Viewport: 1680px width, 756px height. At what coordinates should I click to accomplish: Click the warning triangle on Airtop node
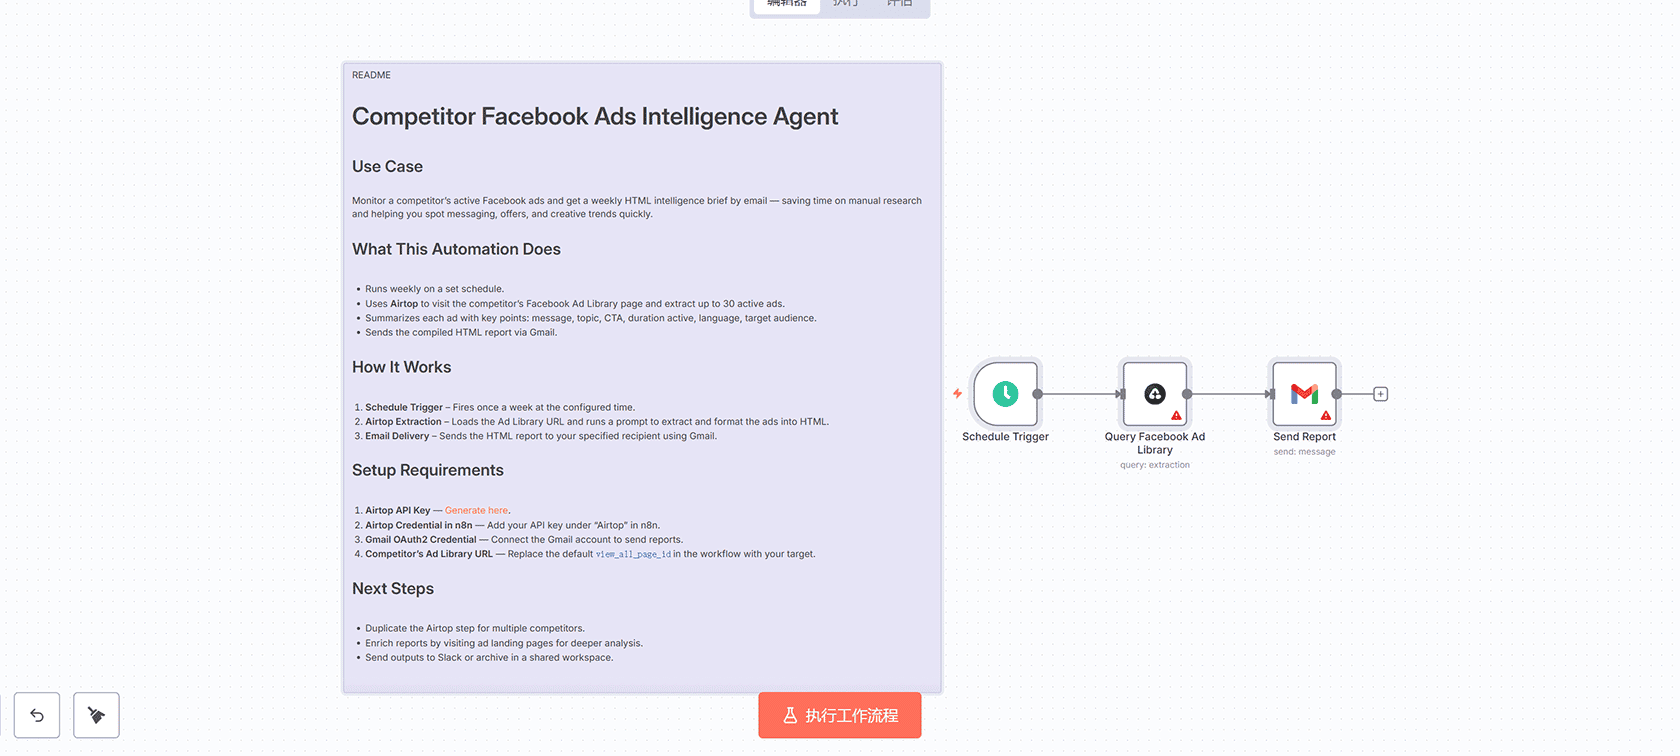[1176, 415]
